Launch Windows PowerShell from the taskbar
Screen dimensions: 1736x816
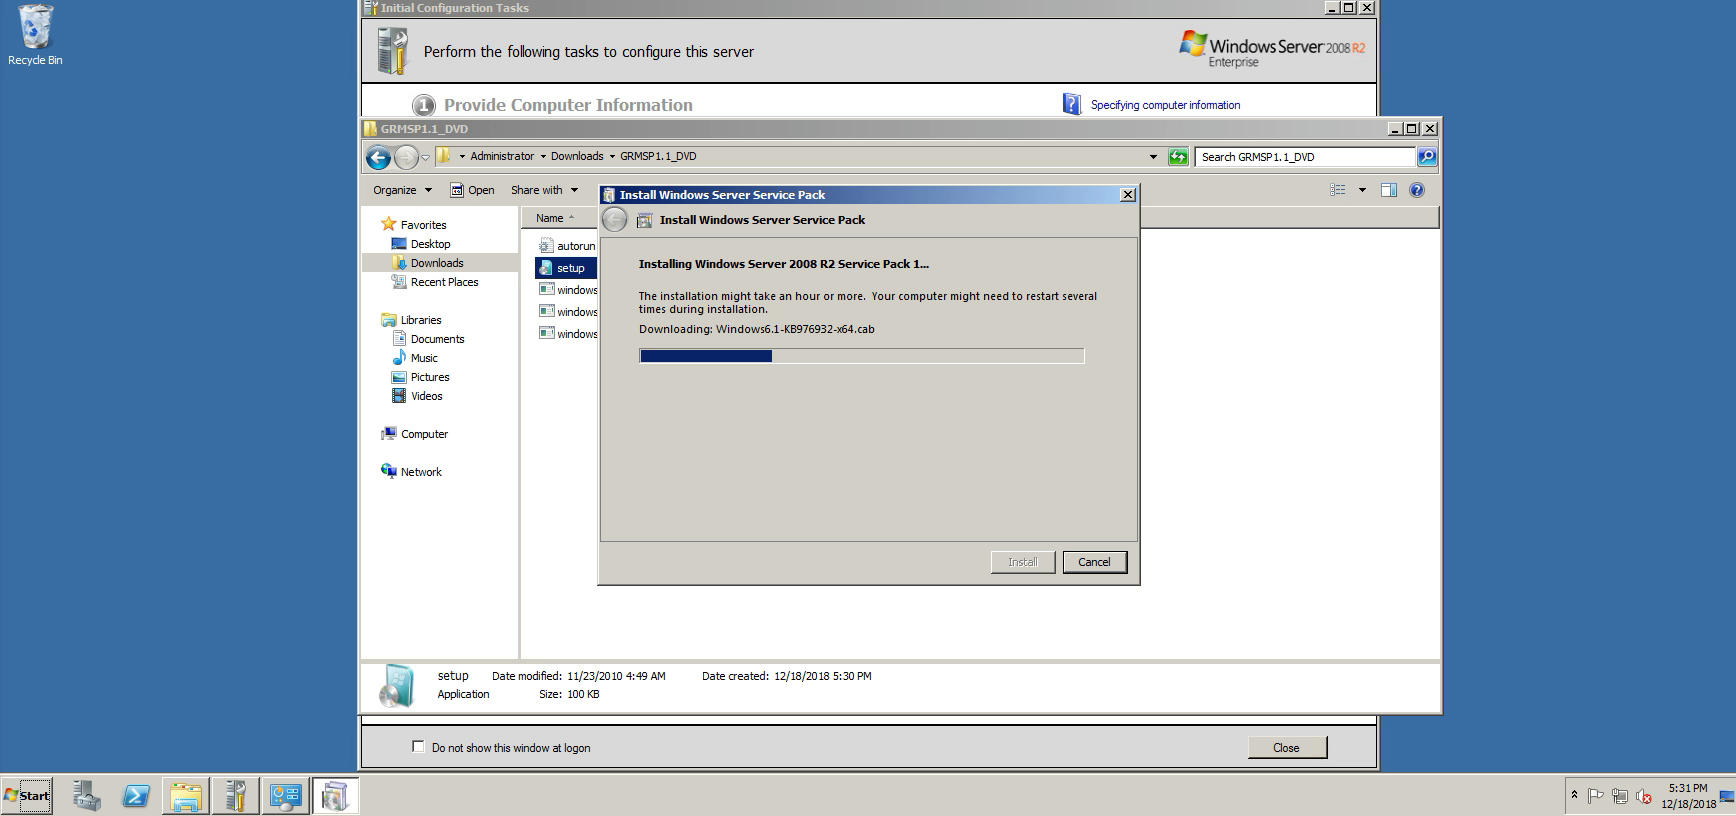pos(136,796)
